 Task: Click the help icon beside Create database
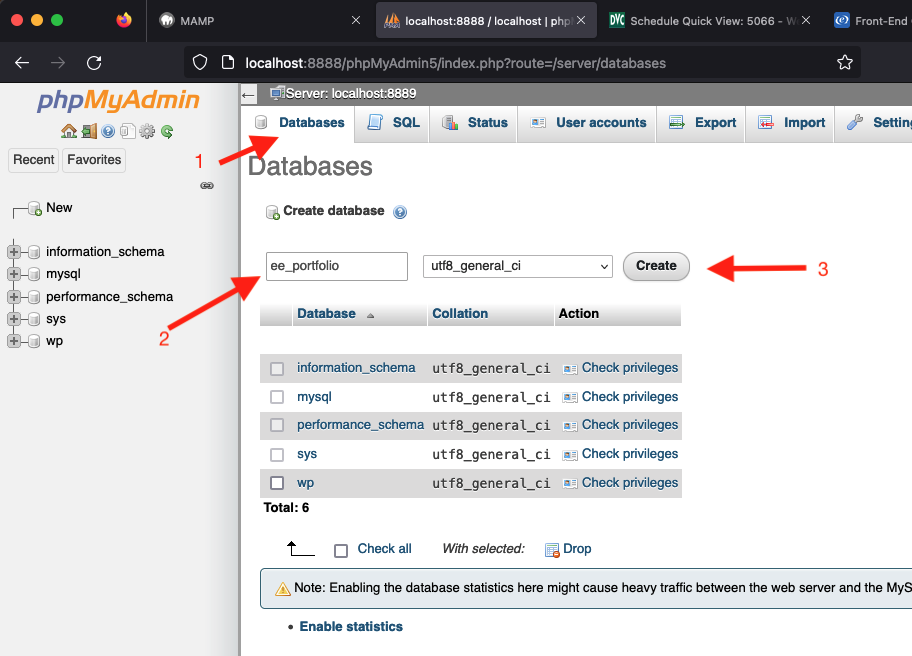tap(400, 212)
